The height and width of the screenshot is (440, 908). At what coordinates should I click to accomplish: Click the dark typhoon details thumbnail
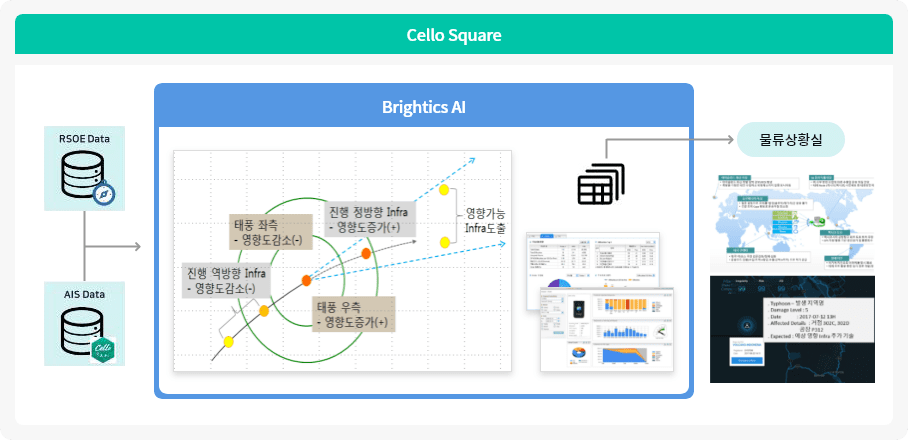click(x=792, y=329)
